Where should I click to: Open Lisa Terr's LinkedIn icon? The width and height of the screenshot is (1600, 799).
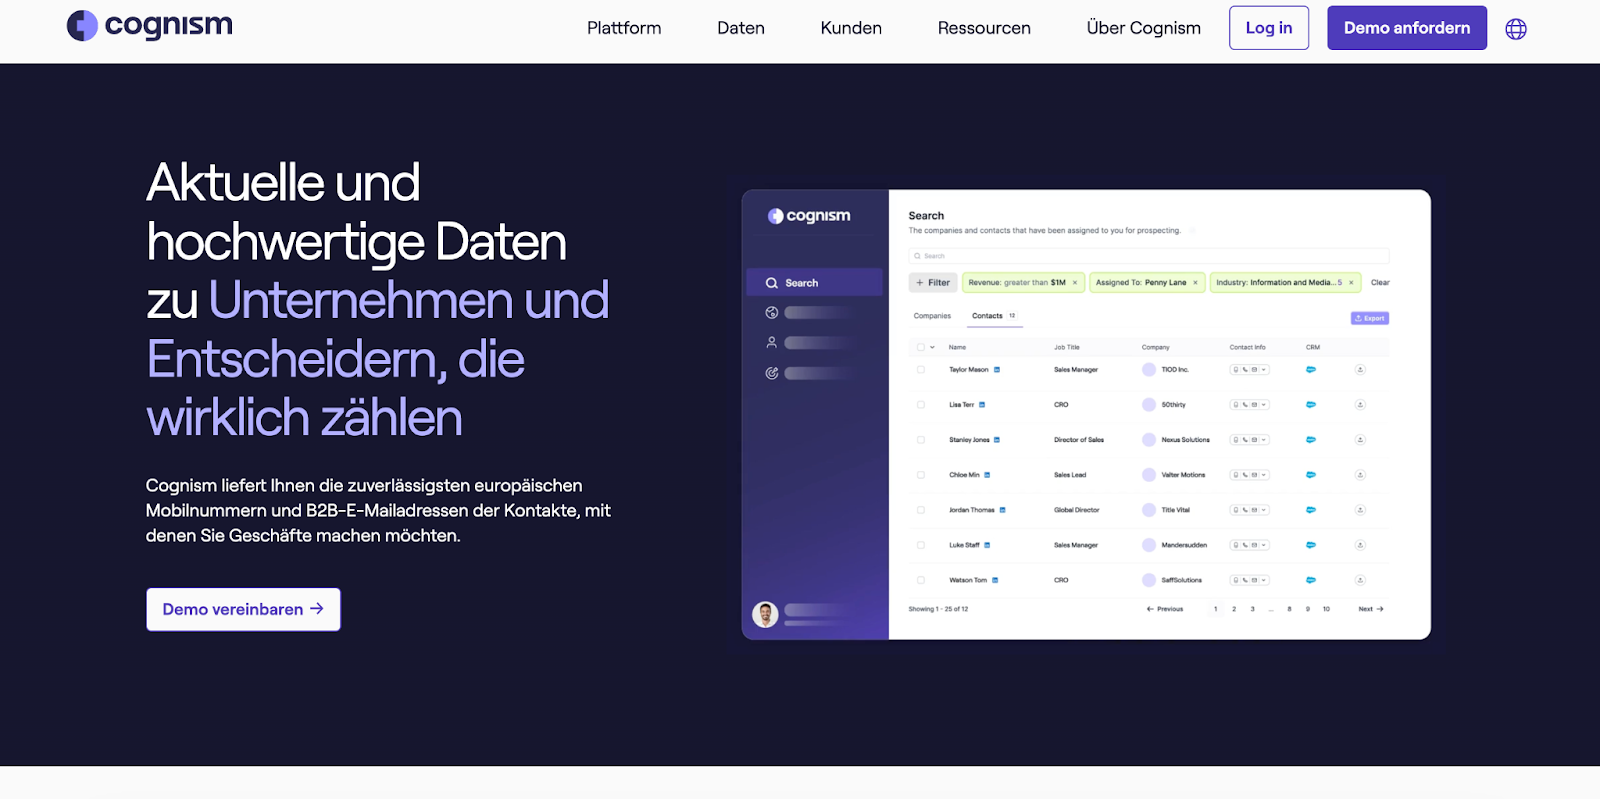(x=982, y=405)
